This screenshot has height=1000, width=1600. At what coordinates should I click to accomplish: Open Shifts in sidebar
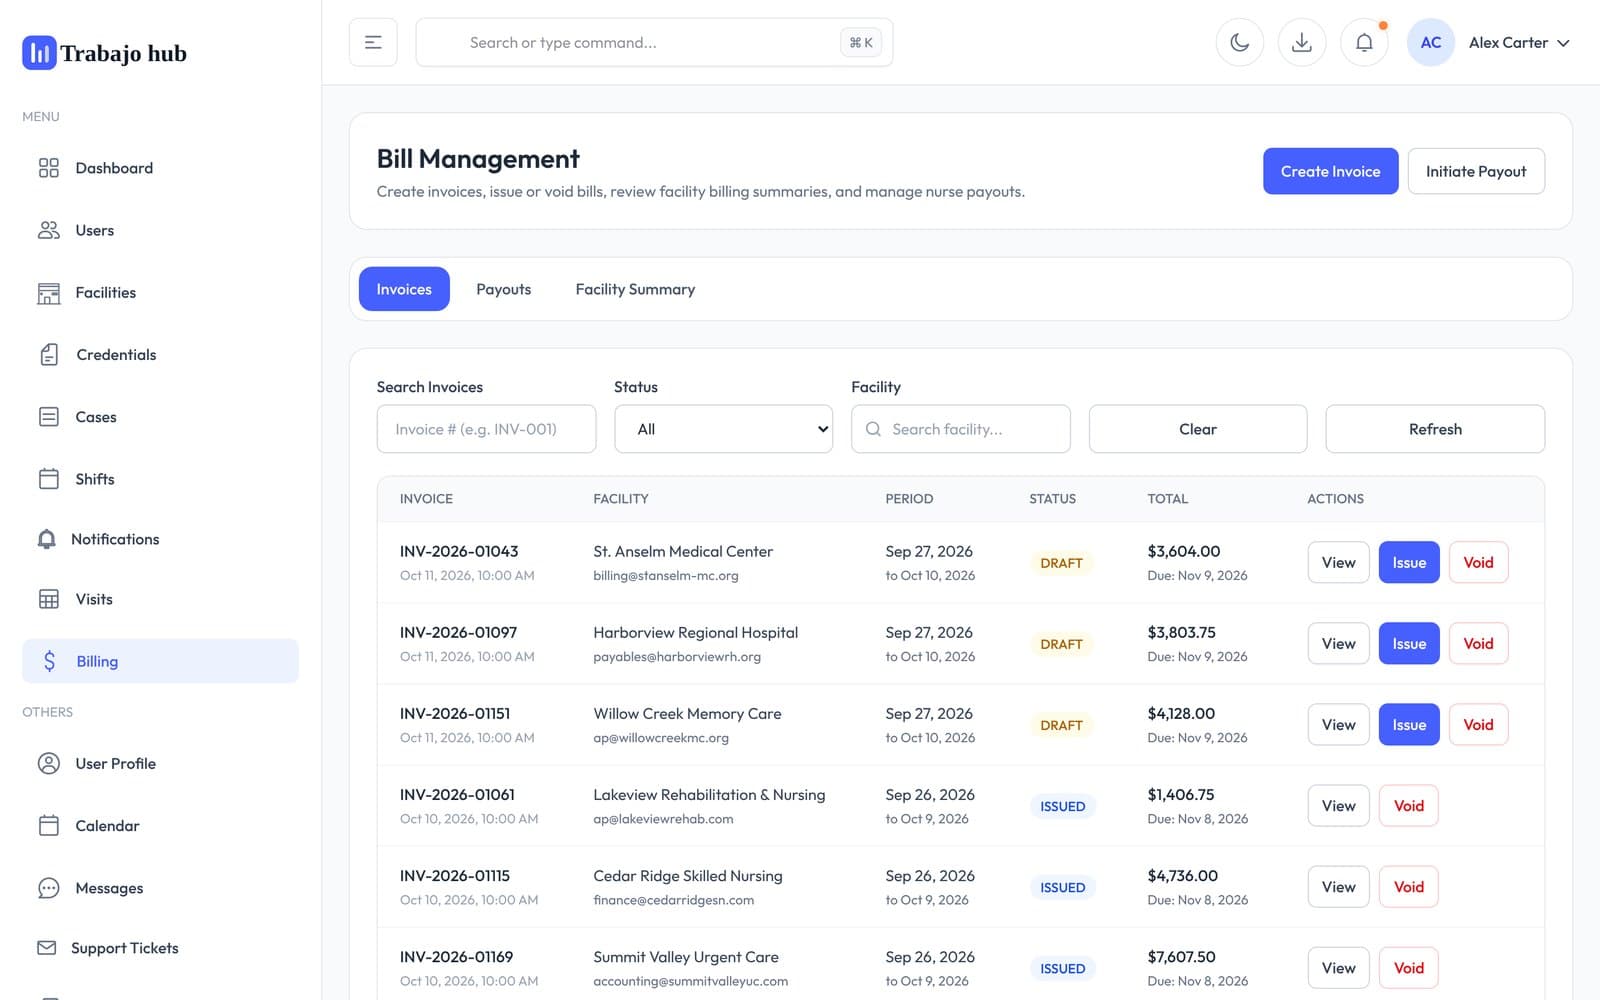click(160, 478)
